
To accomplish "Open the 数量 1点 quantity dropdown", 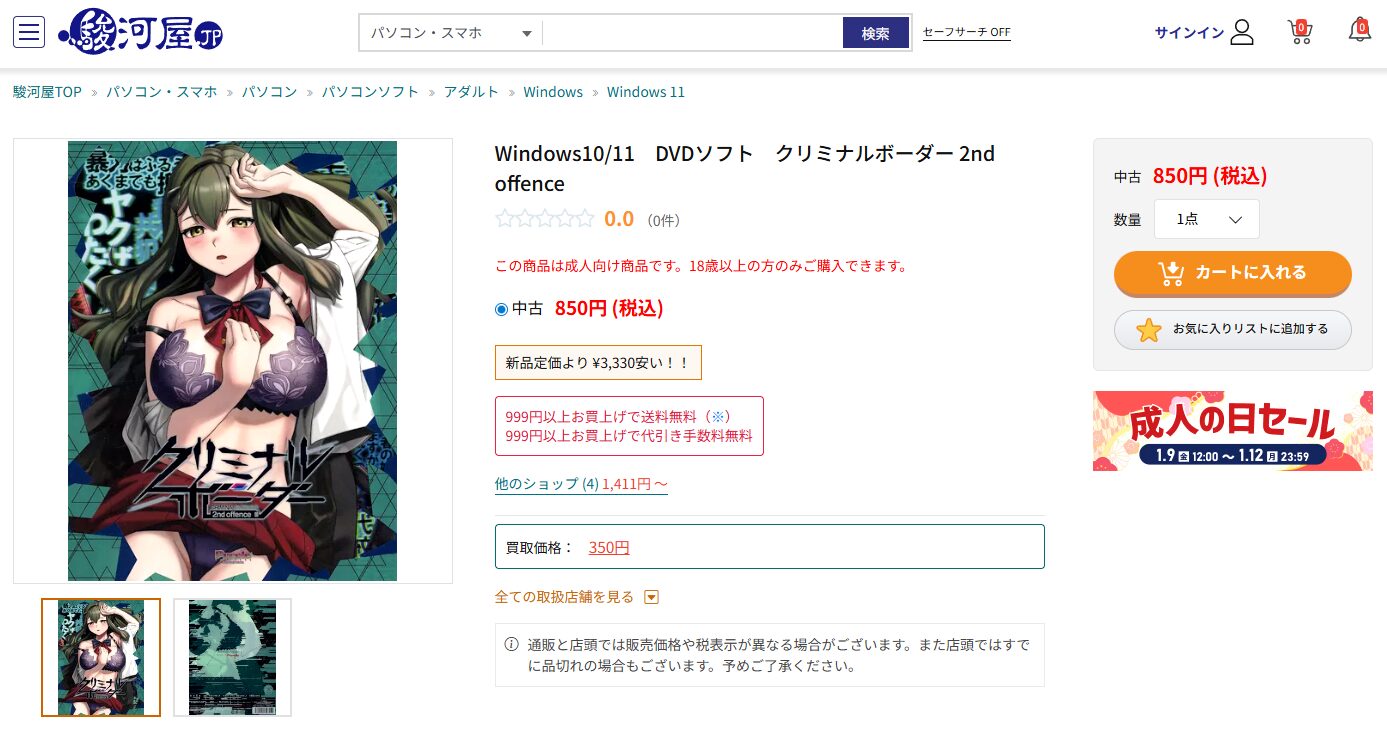I will 1207,219.
